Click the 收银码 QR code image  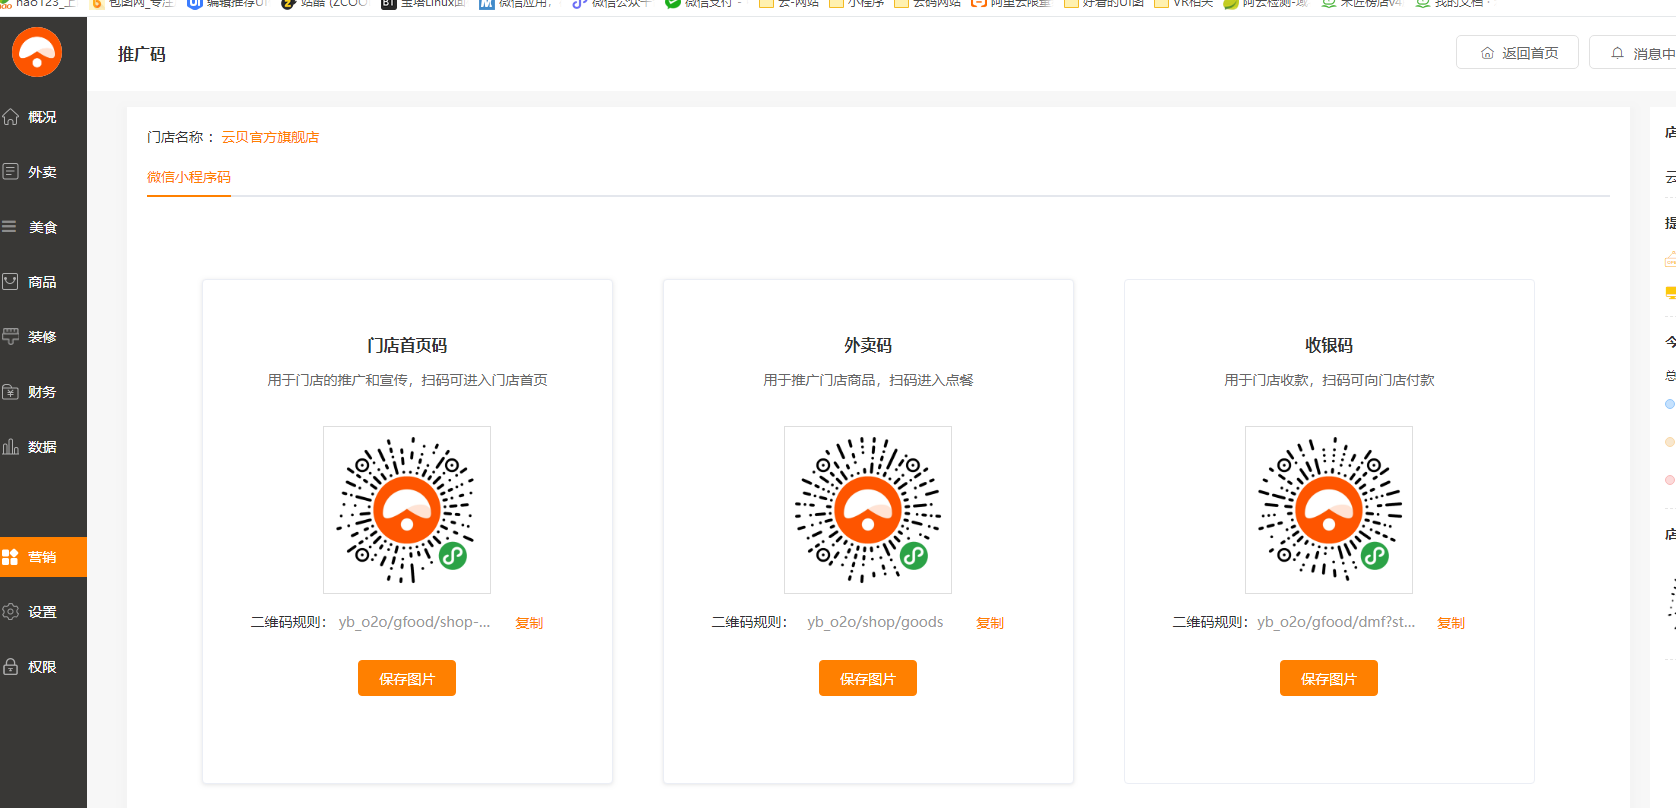pos(1329,510)
